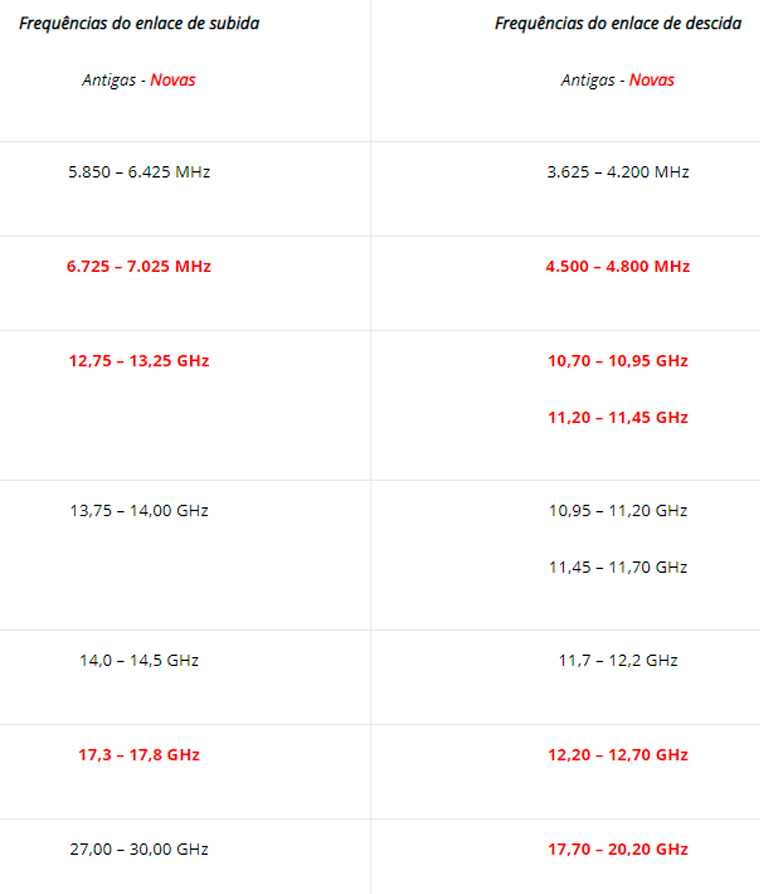Click the red 11,20 – 11,45 GHz value

pos(618,417)
